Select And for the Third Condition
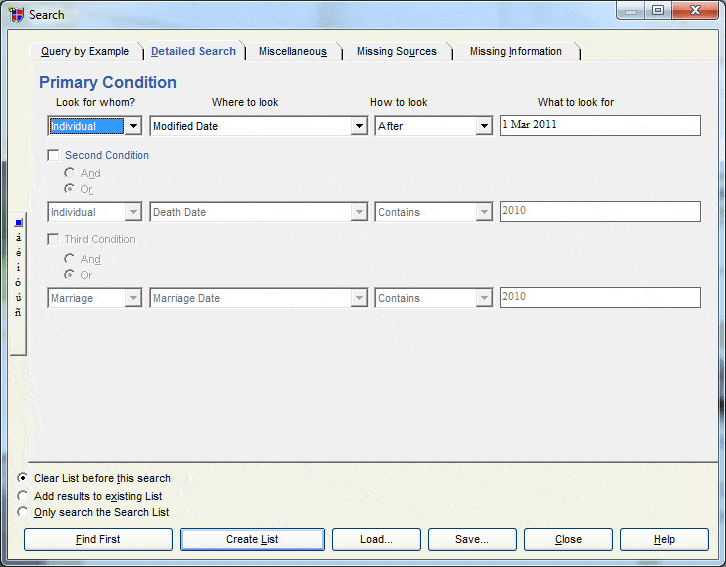Viewport: 726px width, 567px height. tap(69, 259)
